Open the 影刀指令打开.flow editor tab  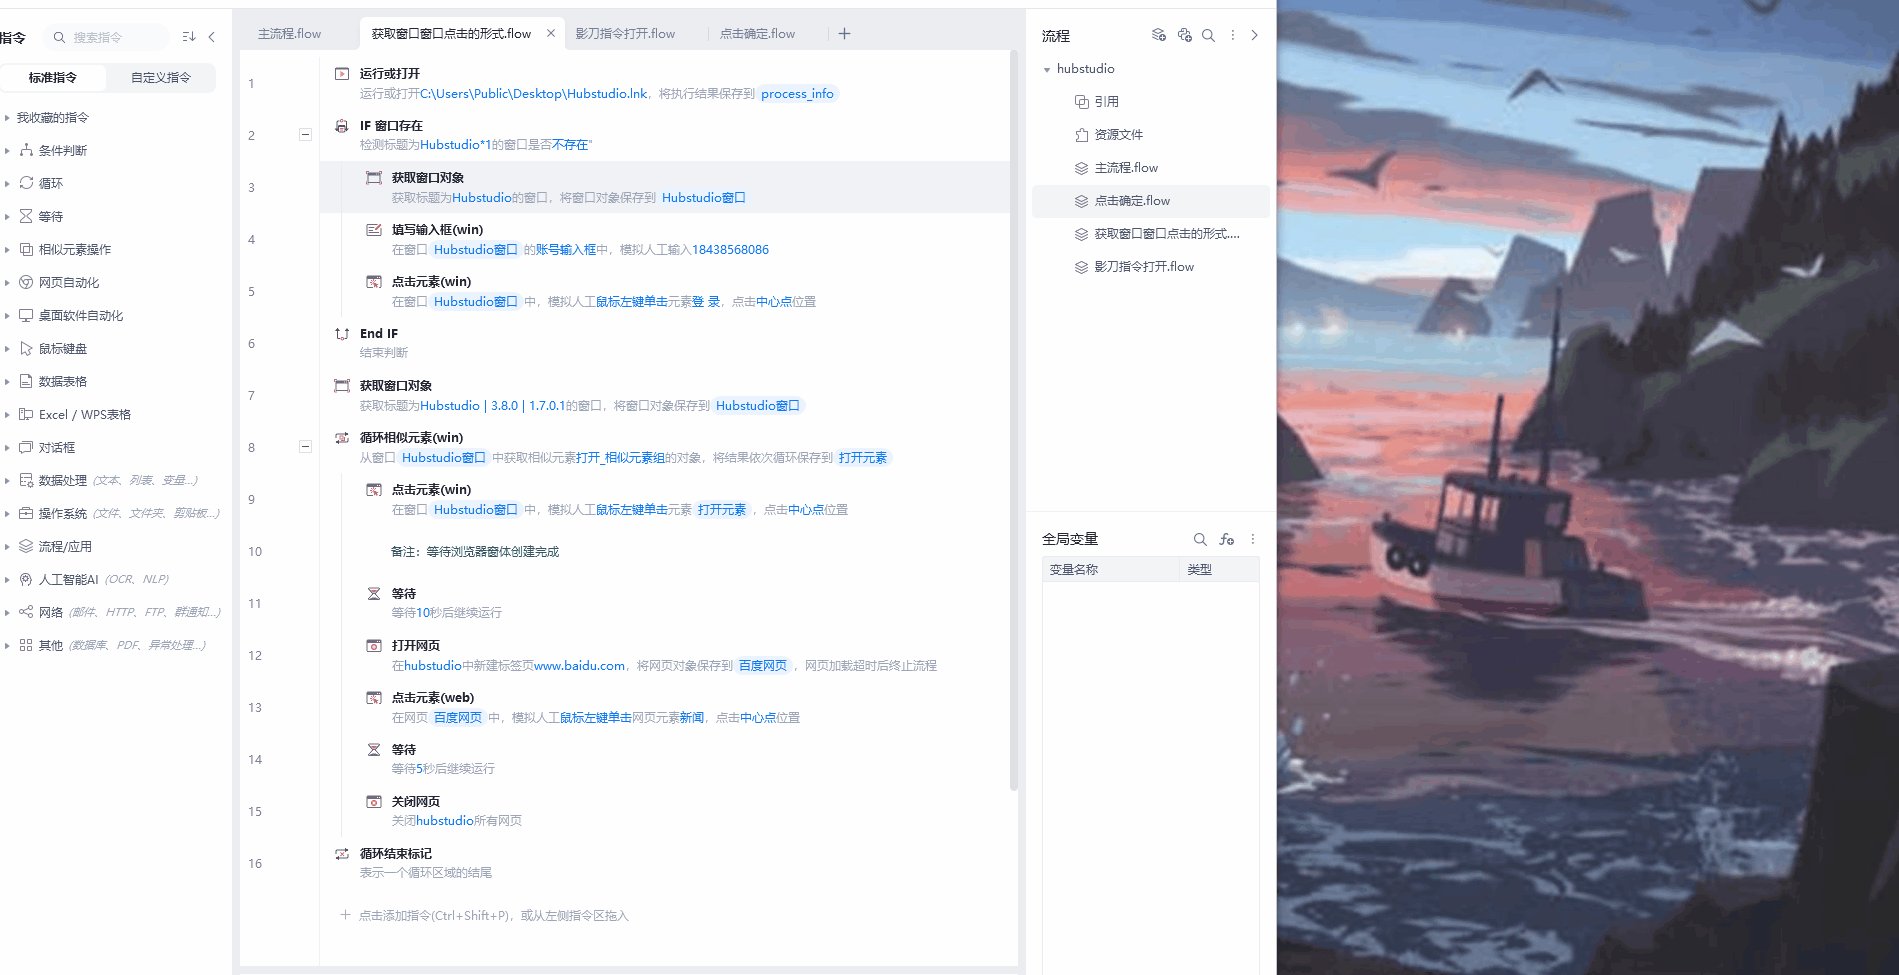(626, 34)
